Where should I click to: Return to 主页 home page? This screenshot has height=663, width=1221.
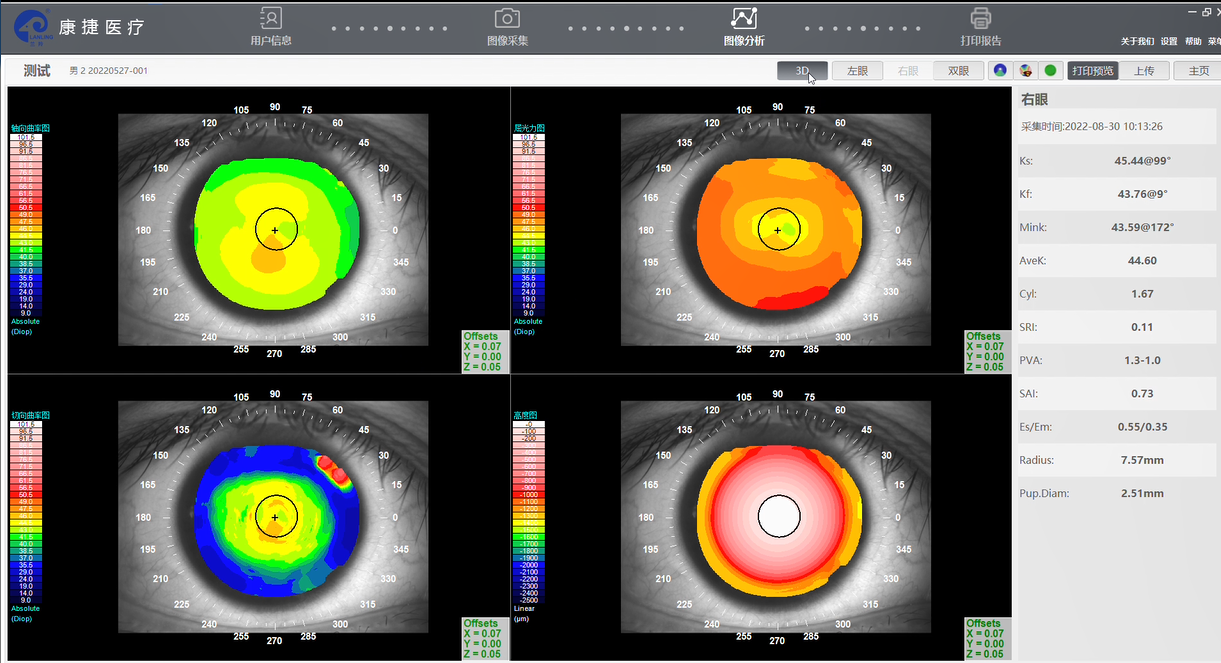1198,71
